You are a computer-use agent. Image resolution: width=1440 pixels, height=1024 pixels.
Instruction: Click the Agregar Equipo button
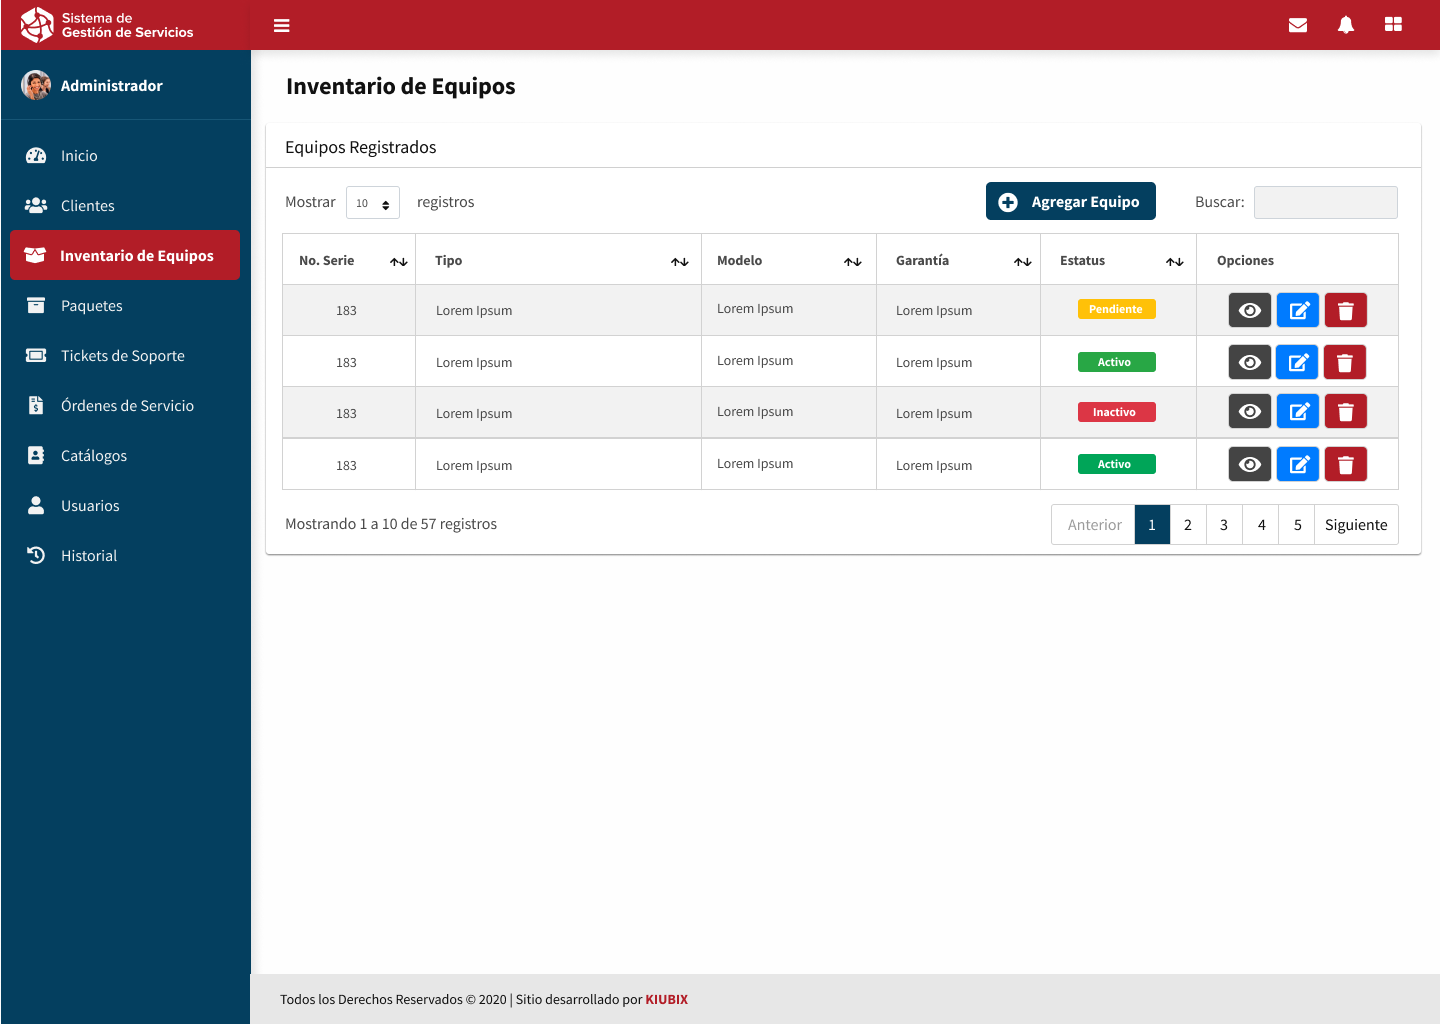tap(1070, 201)
